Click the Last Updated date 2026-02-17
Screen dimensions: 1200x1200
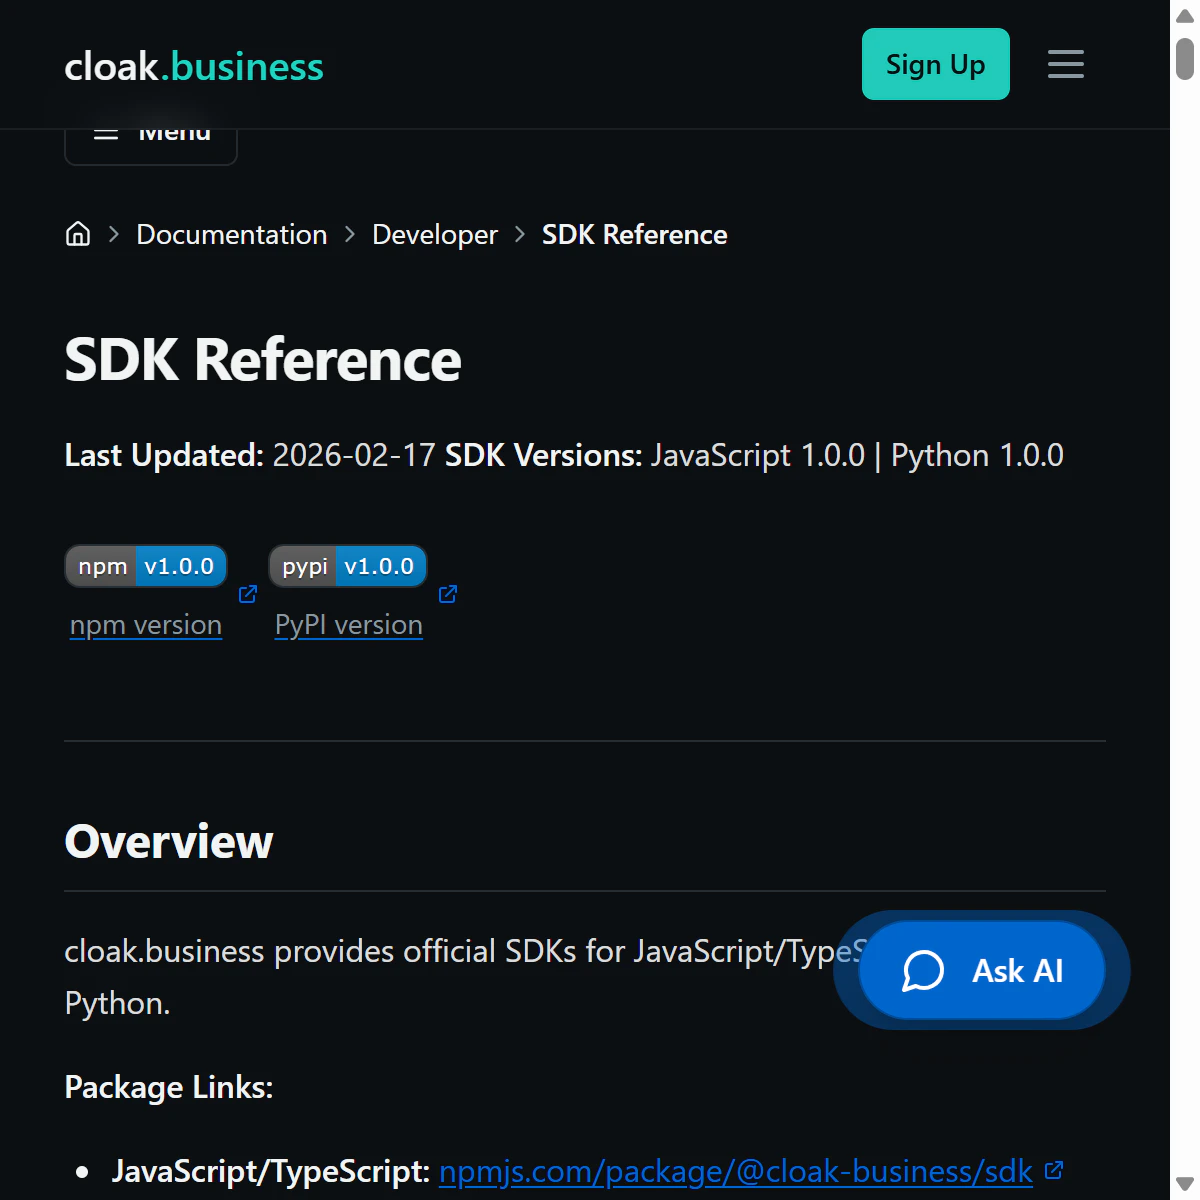(354, 456)
